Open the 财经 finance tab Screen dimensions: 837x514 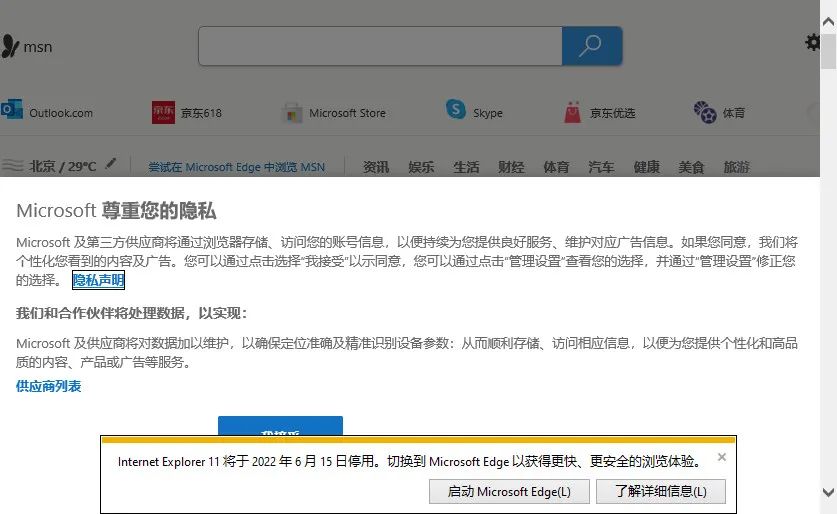point(511,167)
